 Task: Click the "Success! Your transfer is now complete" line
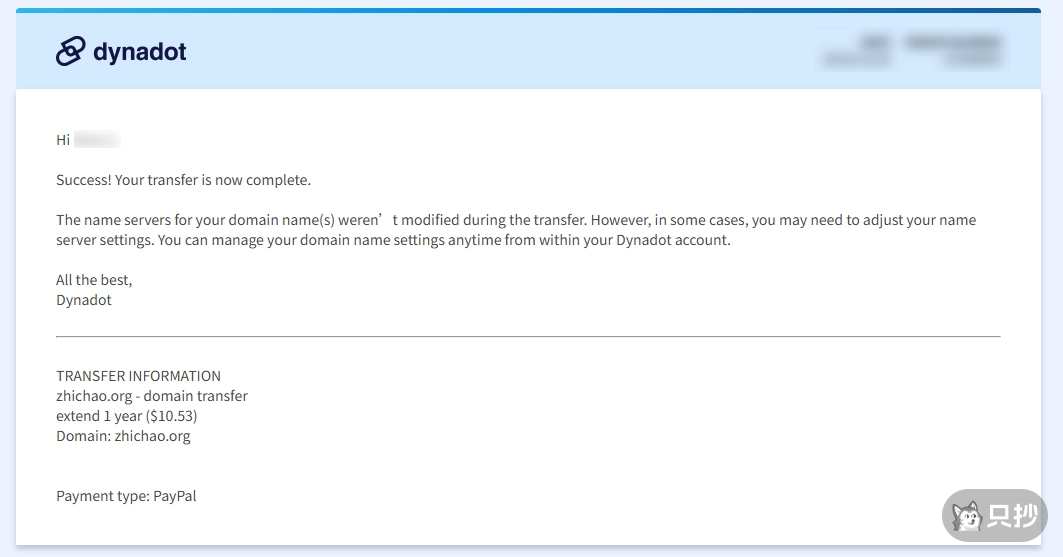pos(183,180)
